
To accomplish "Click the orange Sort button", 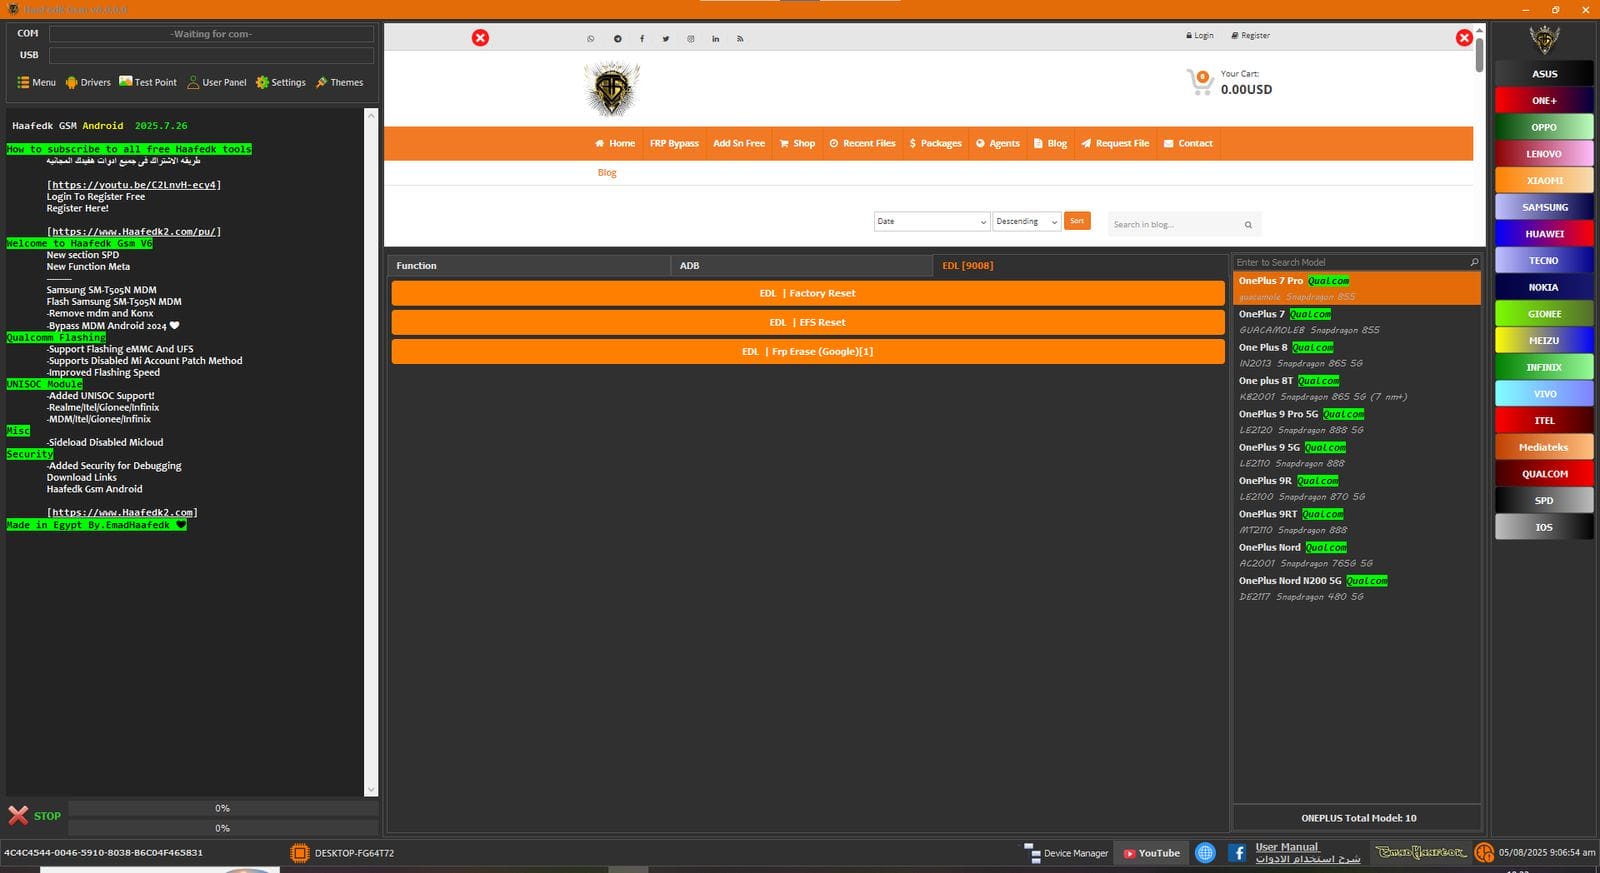I will 1077,221.
